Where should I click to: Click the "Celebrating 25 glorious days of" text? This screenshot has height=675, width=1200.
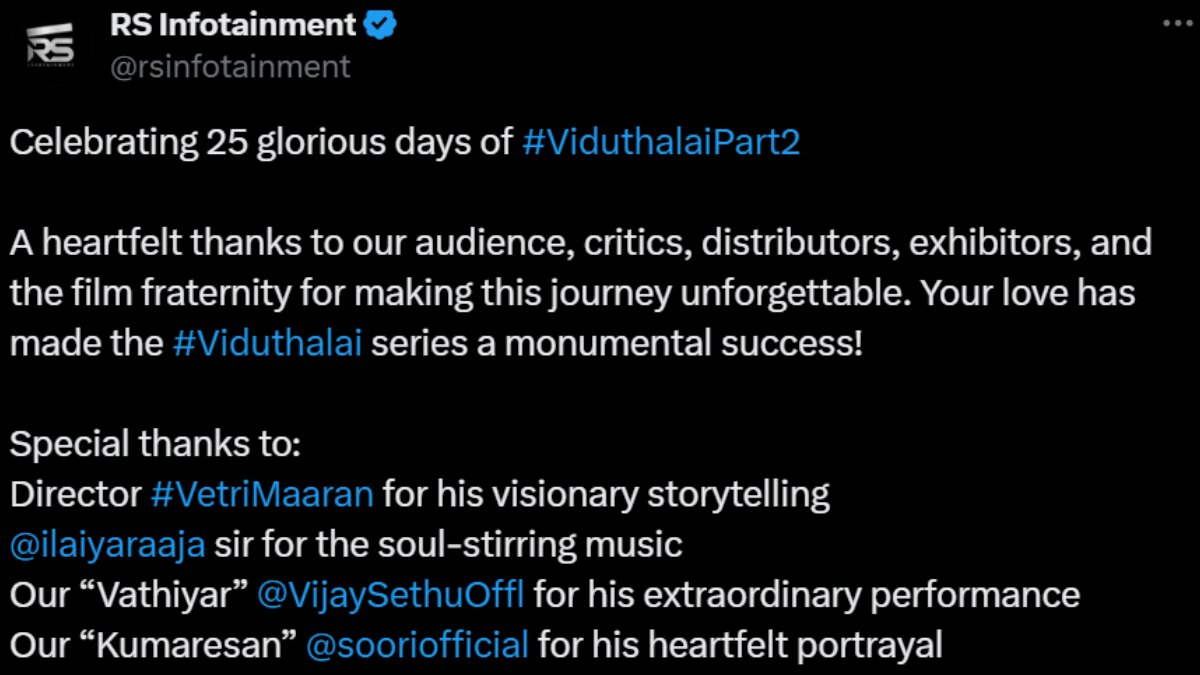pos(261,142)
